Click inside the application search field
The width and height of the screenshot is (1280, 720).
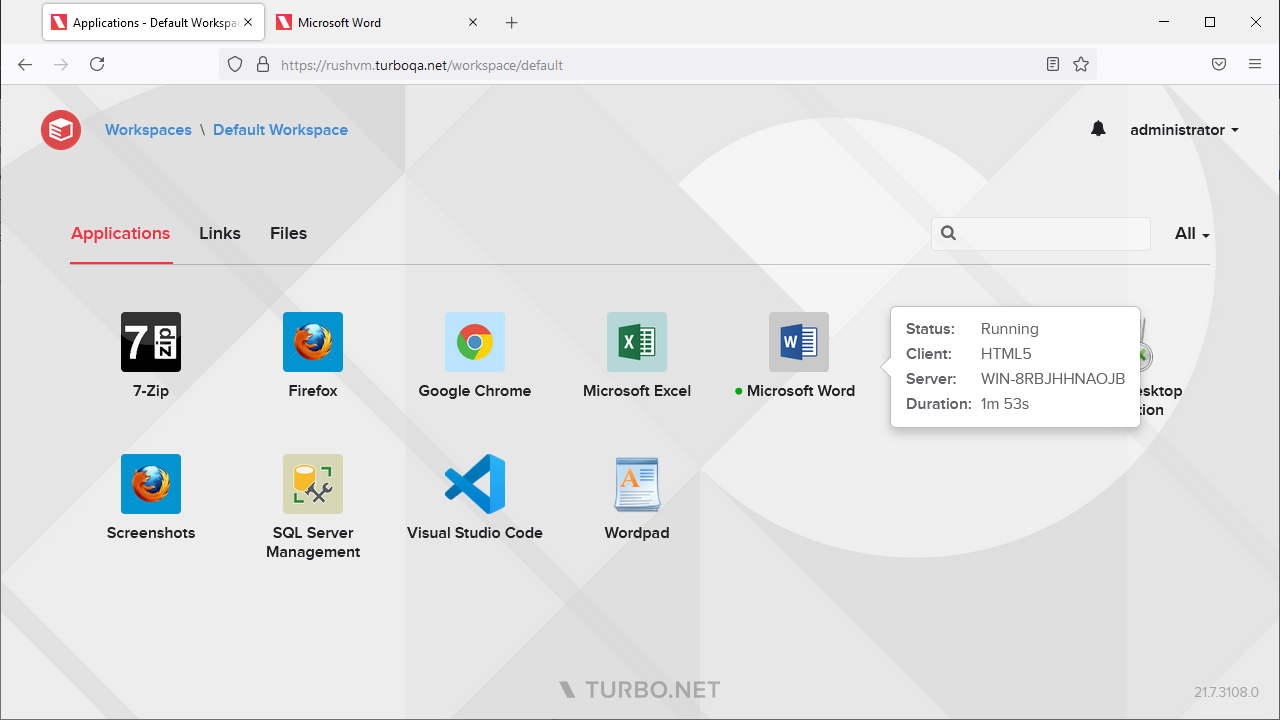pos(1040,233)
